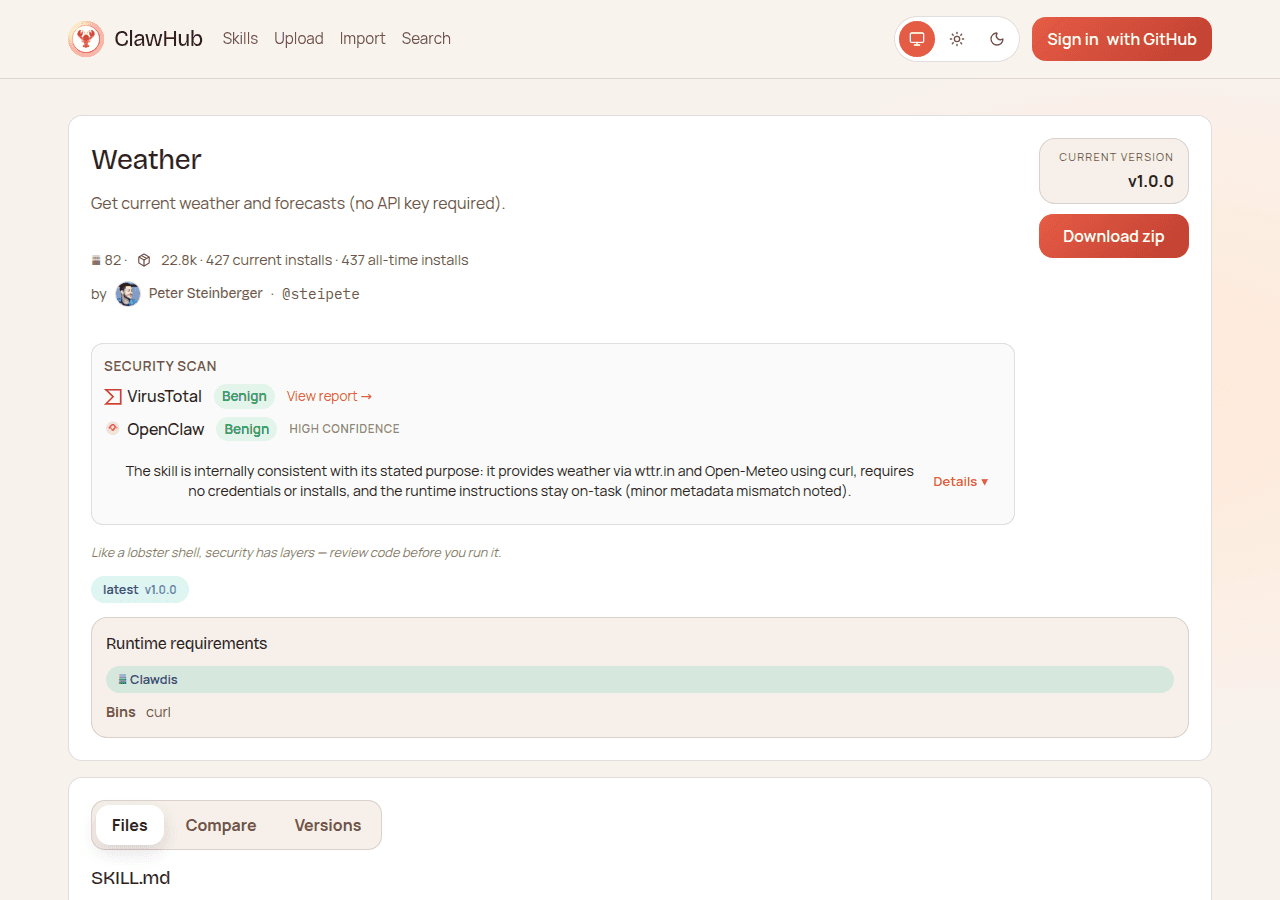The image size is (1280, 900).
Task: Click the package icon beside 22.8k downloads
Action: click(143, 259)
